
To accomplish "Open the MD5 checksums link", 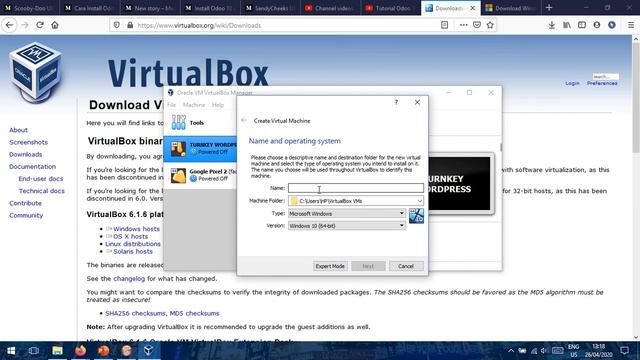I will 194,313.
